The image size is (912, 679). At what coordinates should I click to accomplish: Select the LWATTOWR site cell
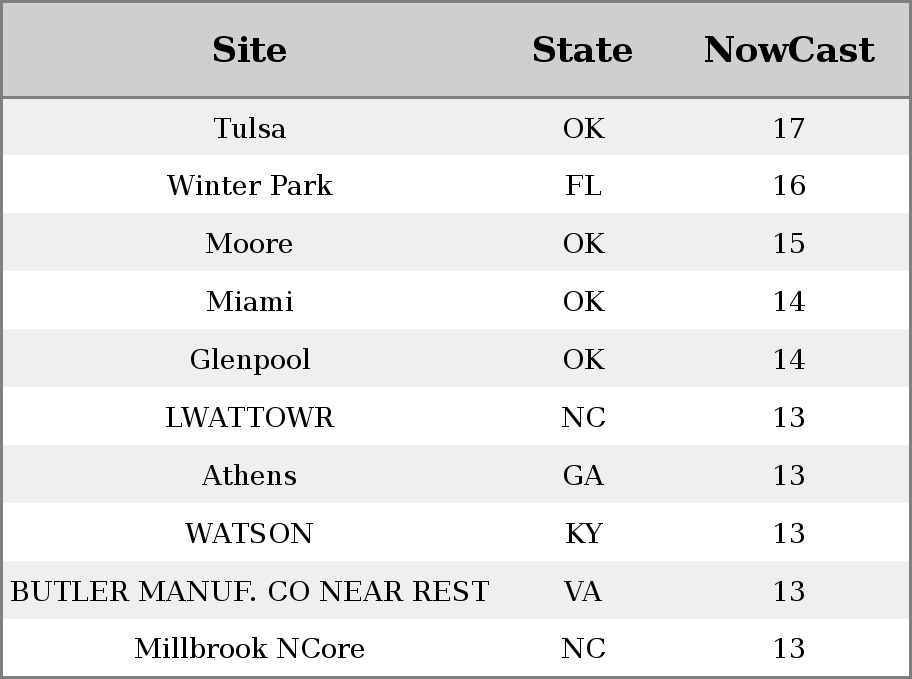250,417
